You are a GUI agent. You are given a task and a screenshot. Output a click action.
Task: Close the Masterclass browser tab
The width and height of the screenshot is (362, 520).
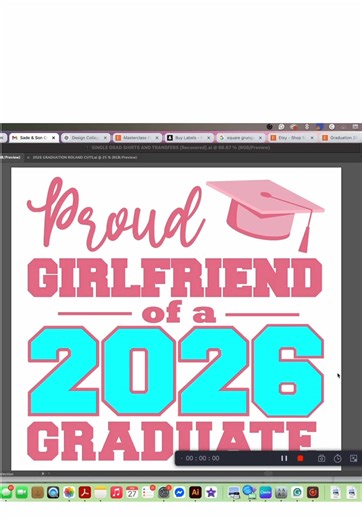157,138
